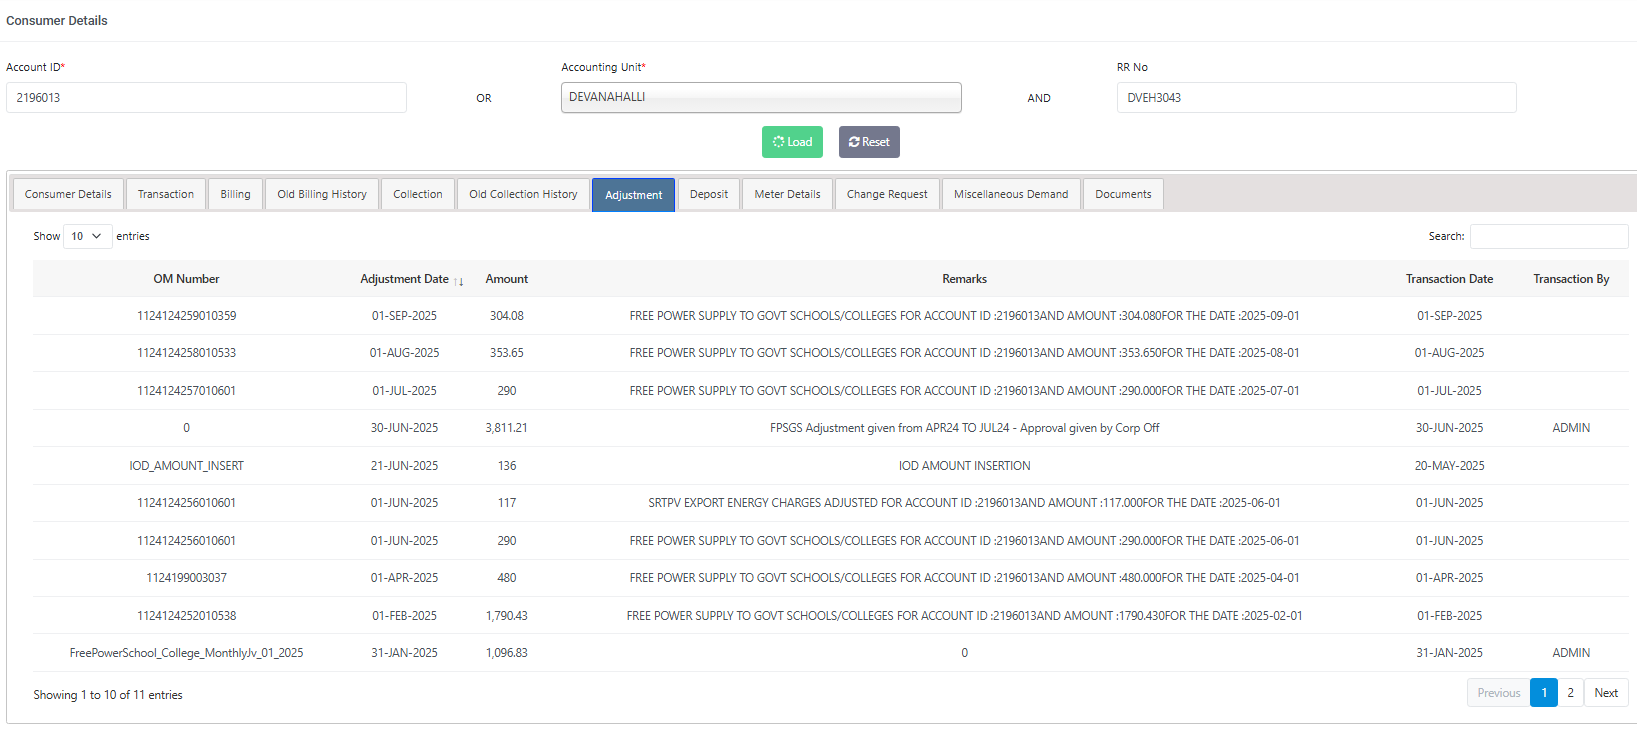Screen dimensions: 1637x731
Task: Switch to the Deposit tab
Action: click(x=708, y=194)
